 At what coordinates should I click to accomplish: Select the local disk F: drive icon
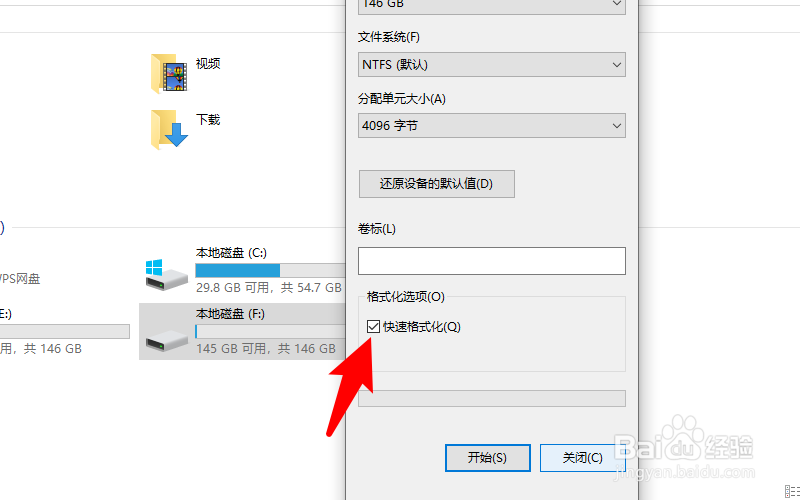pyautogui.click(x=166, y=340)
